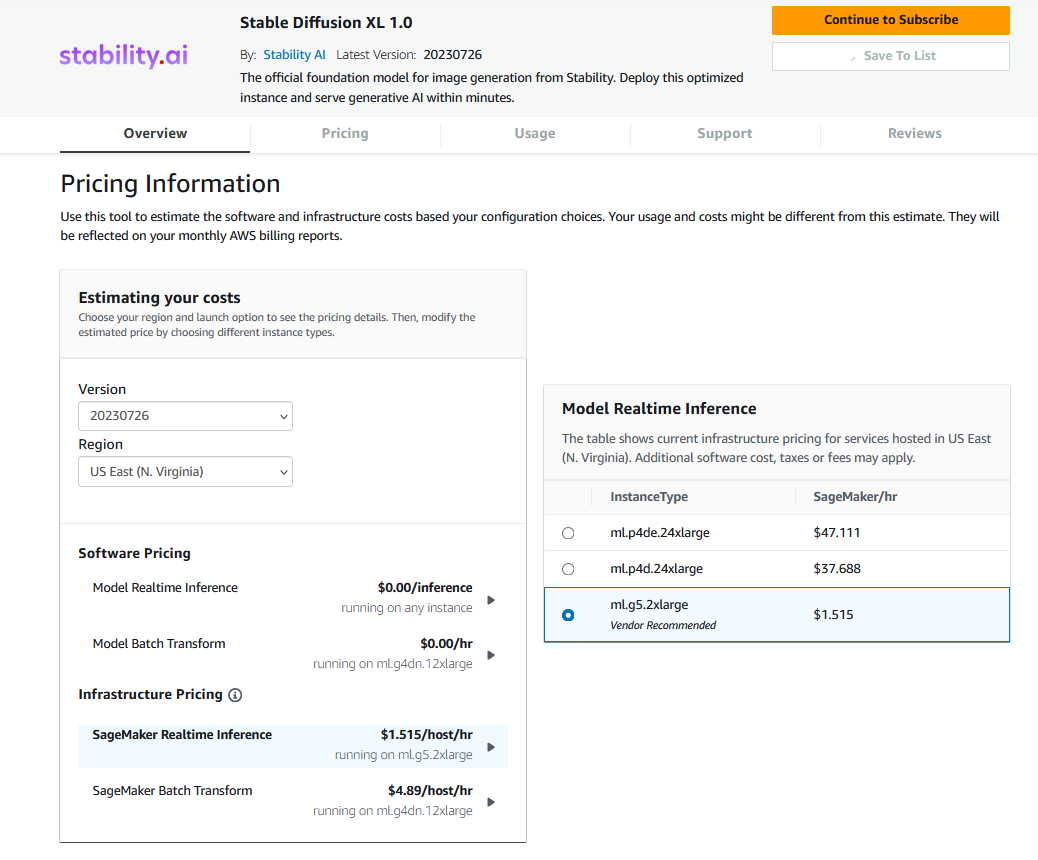Click SageMaker Realtime Inference row label
The image size is (1038, 860).
182,735
